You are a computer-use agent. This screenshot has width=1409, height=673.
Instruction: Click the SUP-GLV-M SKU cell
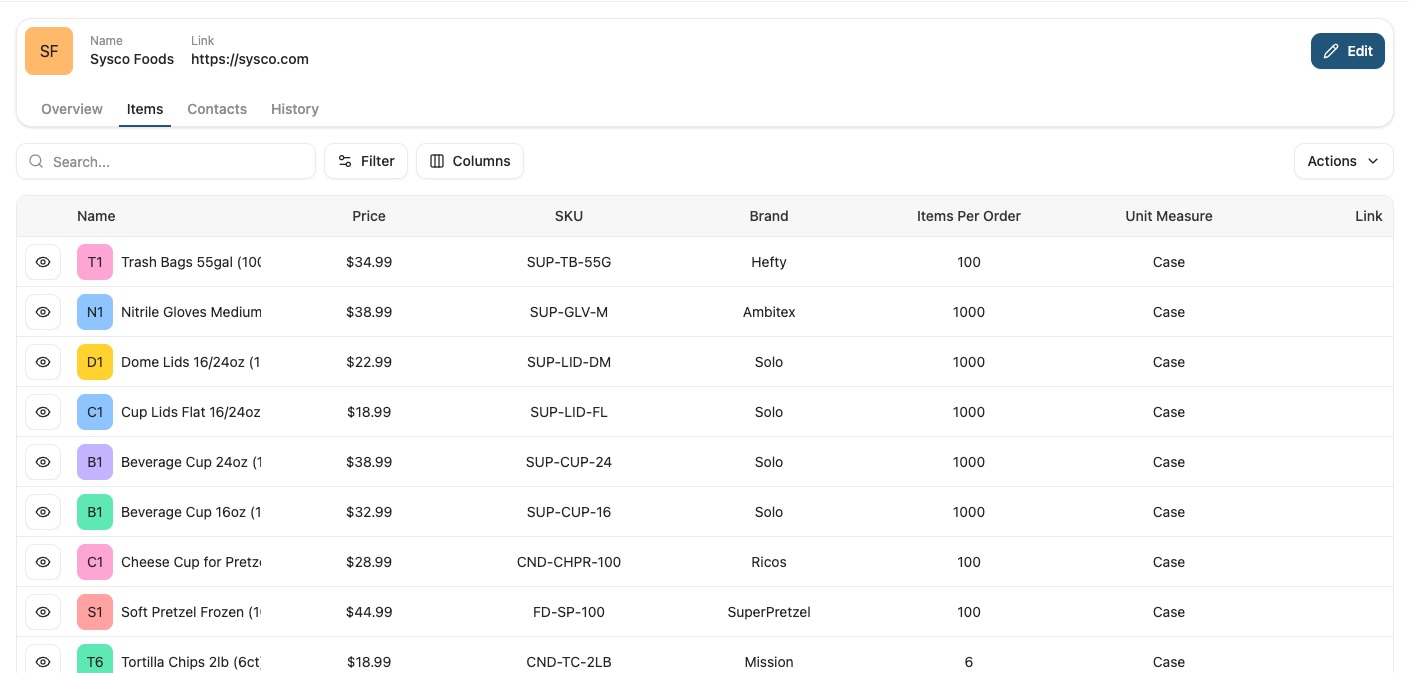(569, 312)
